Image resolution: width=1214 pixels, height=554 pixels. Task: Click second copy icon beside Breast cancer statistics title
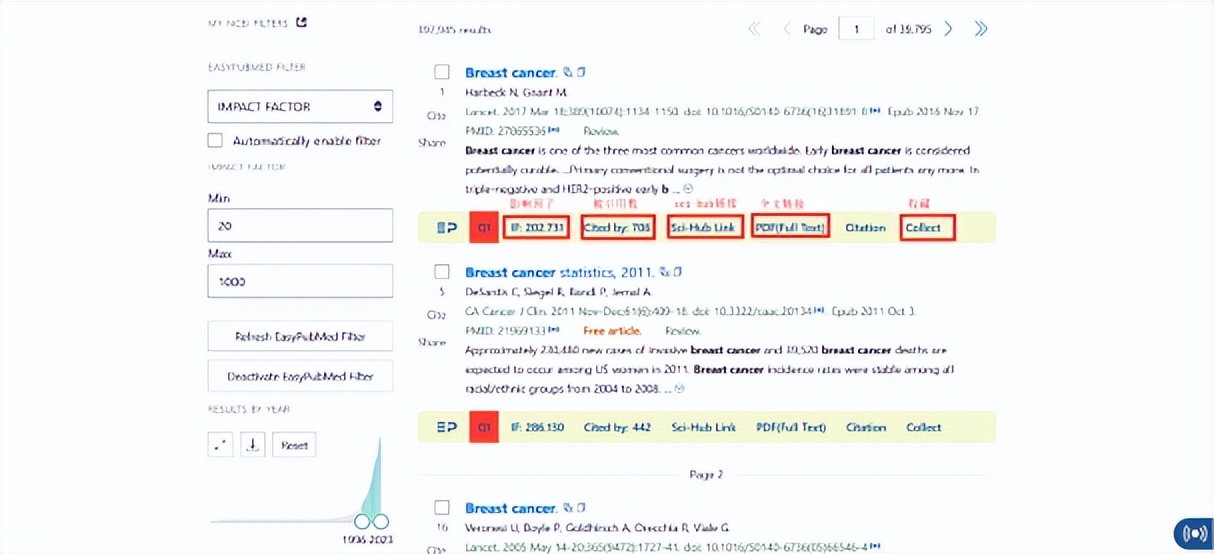[x=678, y=272]
